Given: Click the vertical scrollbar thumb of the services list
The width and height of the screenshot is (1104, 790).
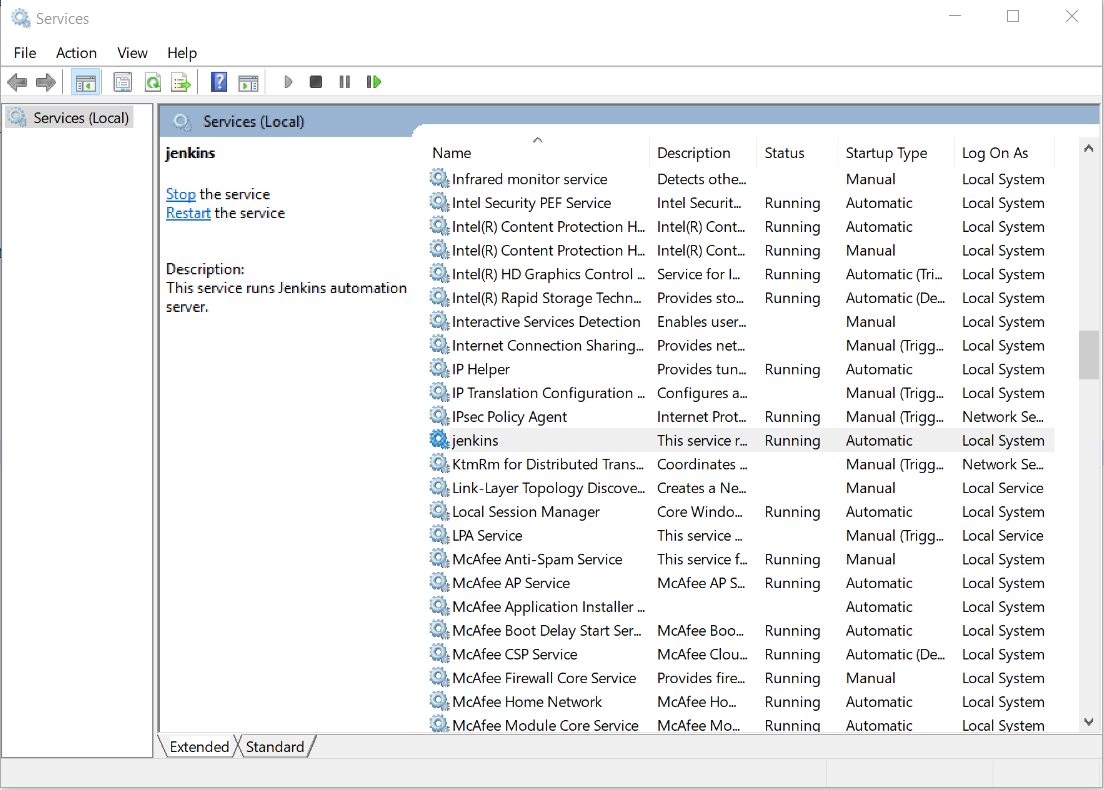Looking at the screenshot, I should click(x=1089, y=355).
